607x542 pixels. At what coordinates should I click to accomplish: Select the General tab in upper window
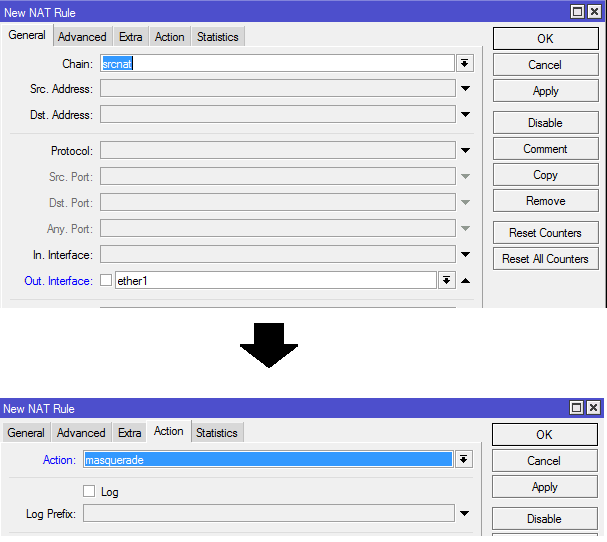27,35
